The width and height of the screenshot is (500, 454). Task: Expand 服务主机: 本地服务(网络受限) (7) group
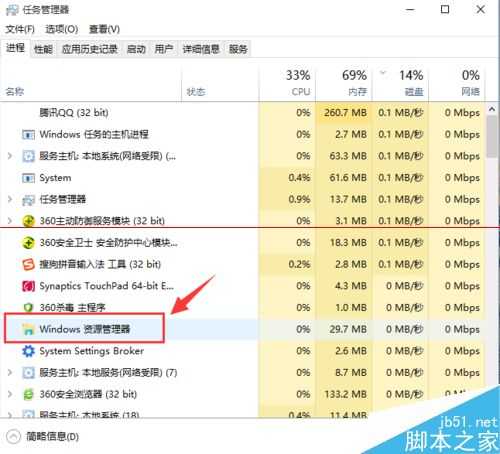pos(10,372)
